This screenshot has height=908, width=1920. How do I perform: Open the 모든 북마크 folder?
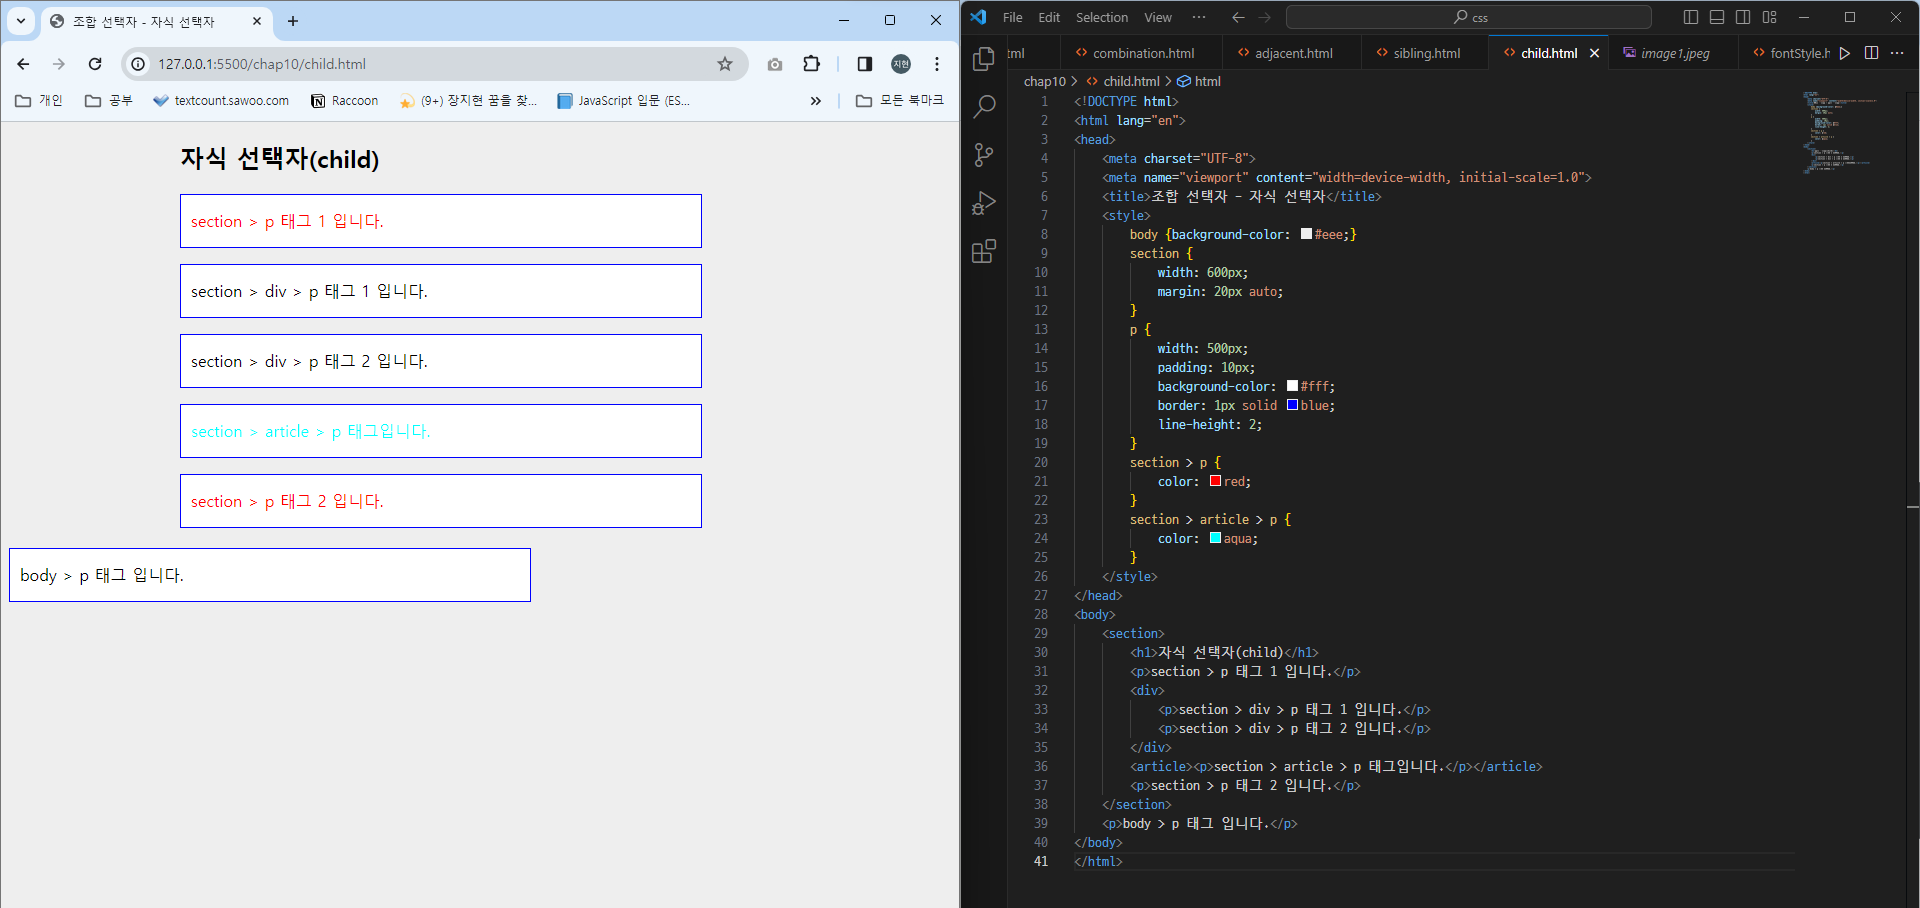coord(900,101)
